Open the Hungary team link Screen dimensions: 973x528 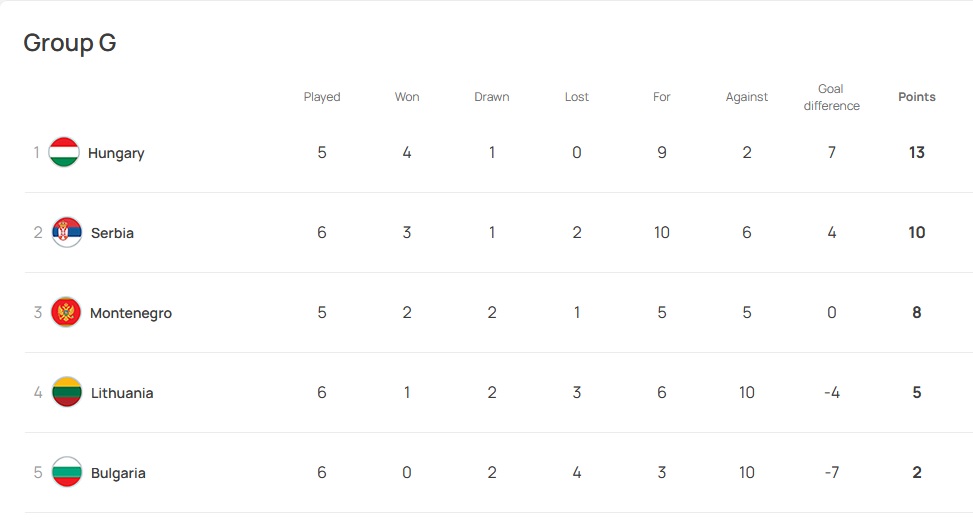pyautogui.click(x=116, y=153)
